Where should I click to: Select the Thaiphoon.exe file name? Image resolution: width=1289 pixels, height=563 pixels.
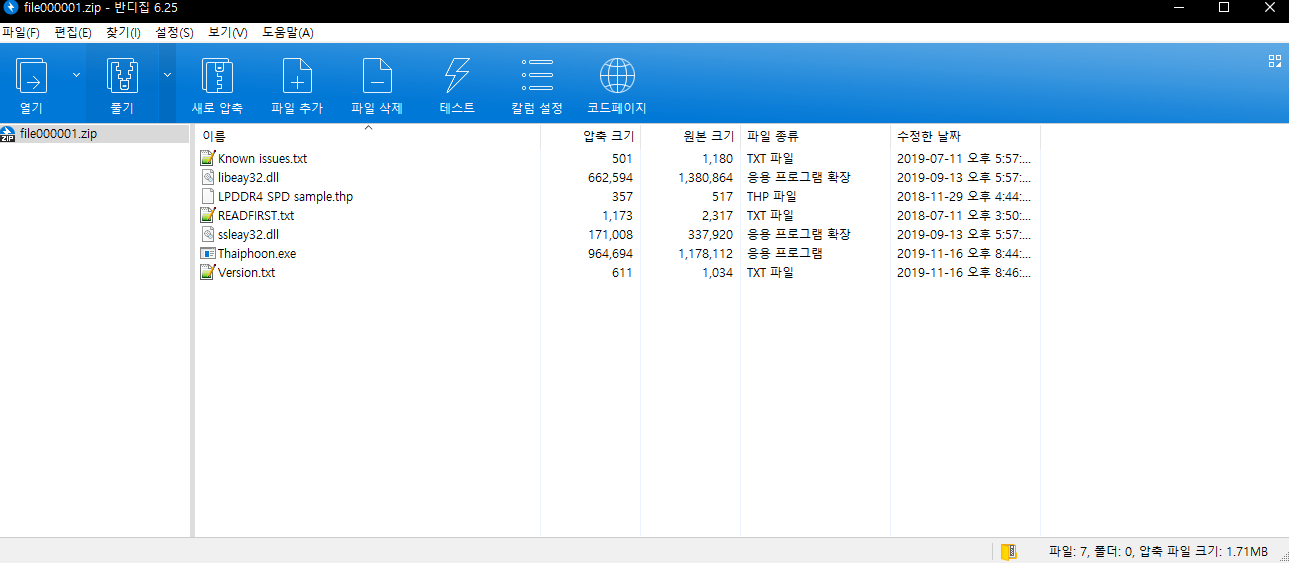click(x=257, y=253)
